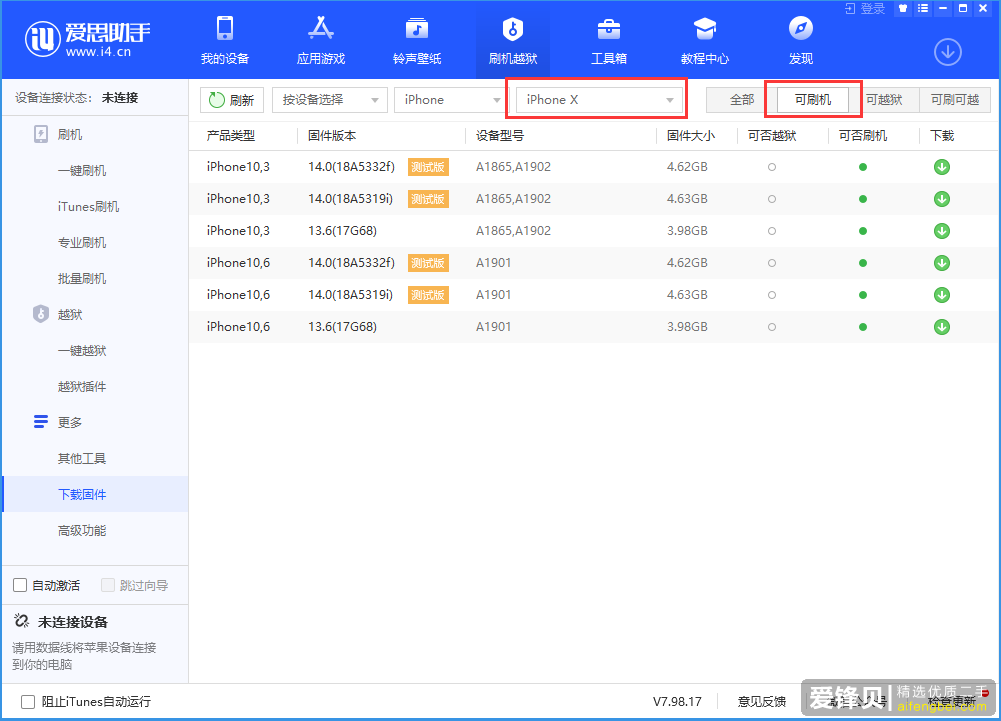The height and width of the screenshot is (721, 1001).
Task: Click the www.i4.cn website text
Action: pyautogui.click(x=98, y=52)
